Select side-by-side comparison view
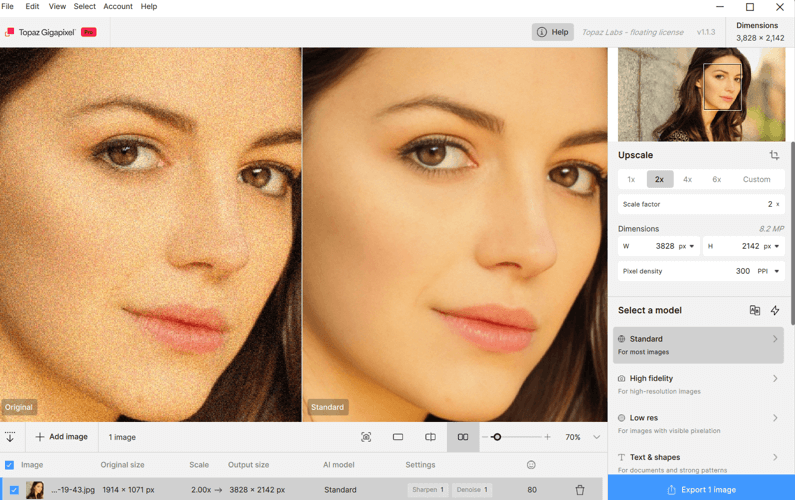Viewport: 795px width, 500px height. click(x=462, y=437)
